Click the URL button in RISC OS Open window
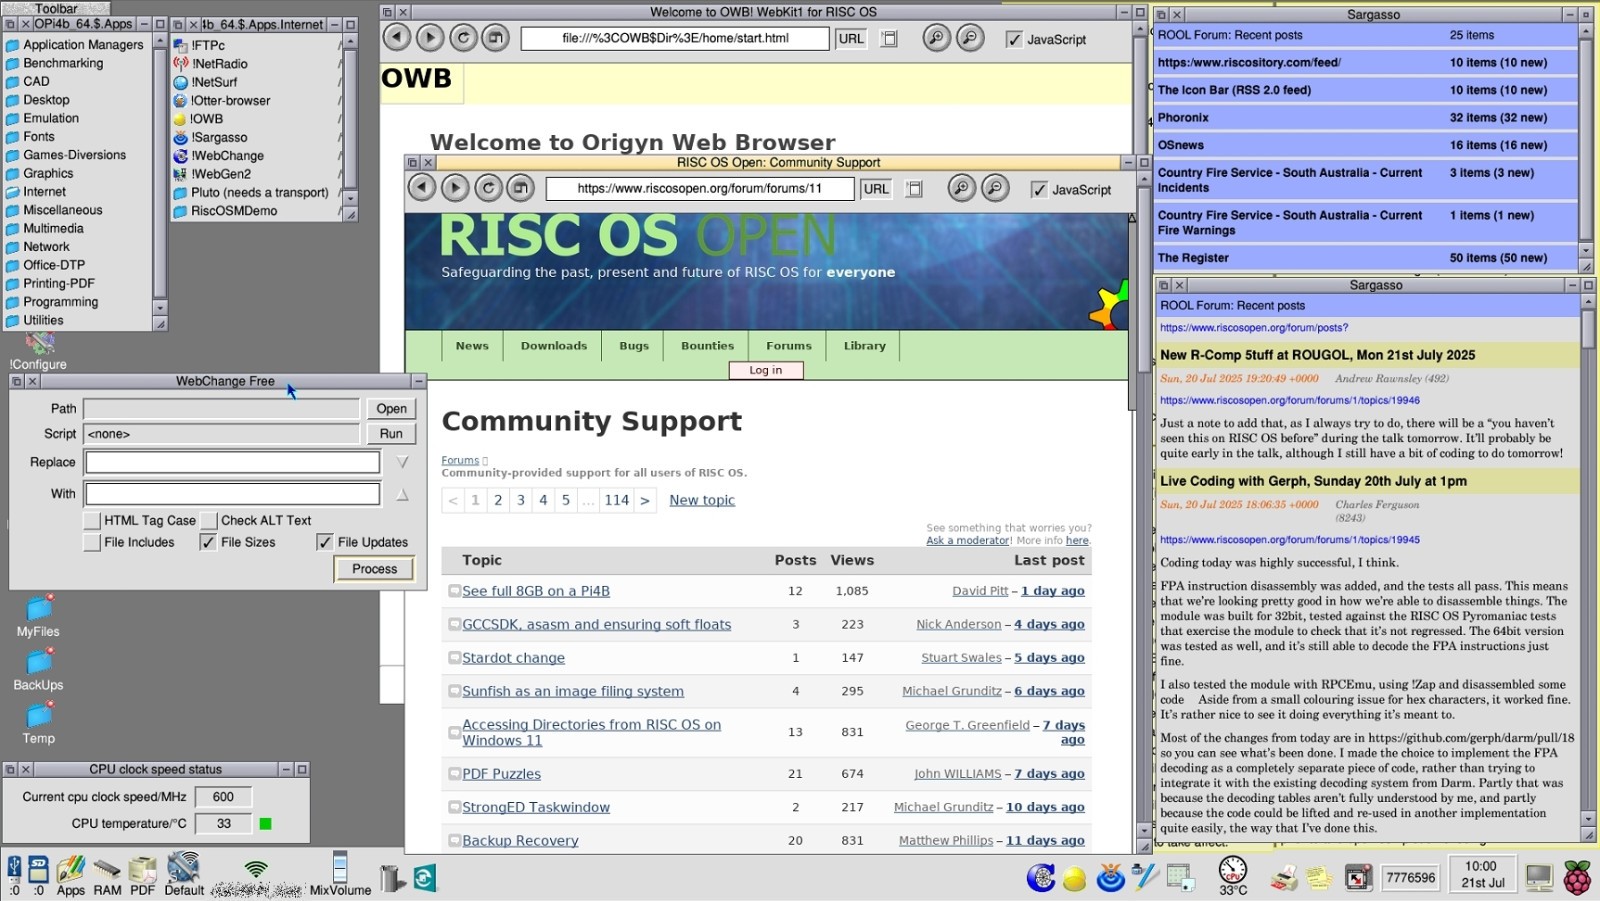The height and width of the screenshot is (901, 1600). coord(876,189)
